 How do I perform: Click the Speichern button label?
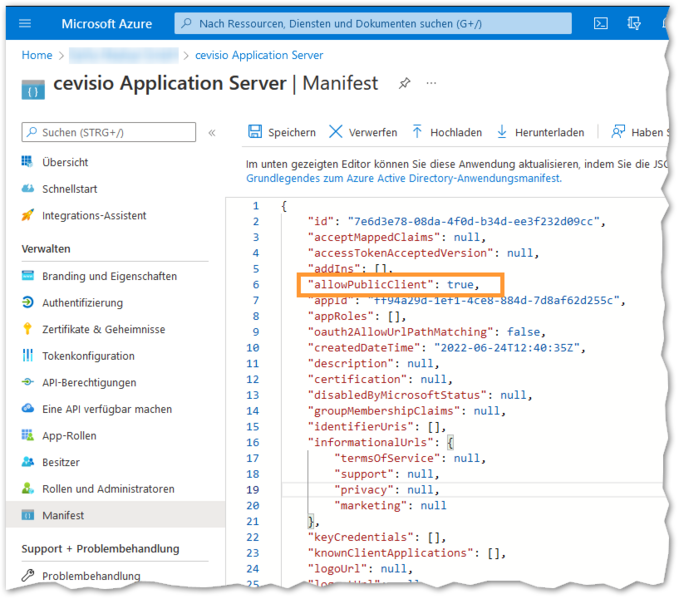292,132
